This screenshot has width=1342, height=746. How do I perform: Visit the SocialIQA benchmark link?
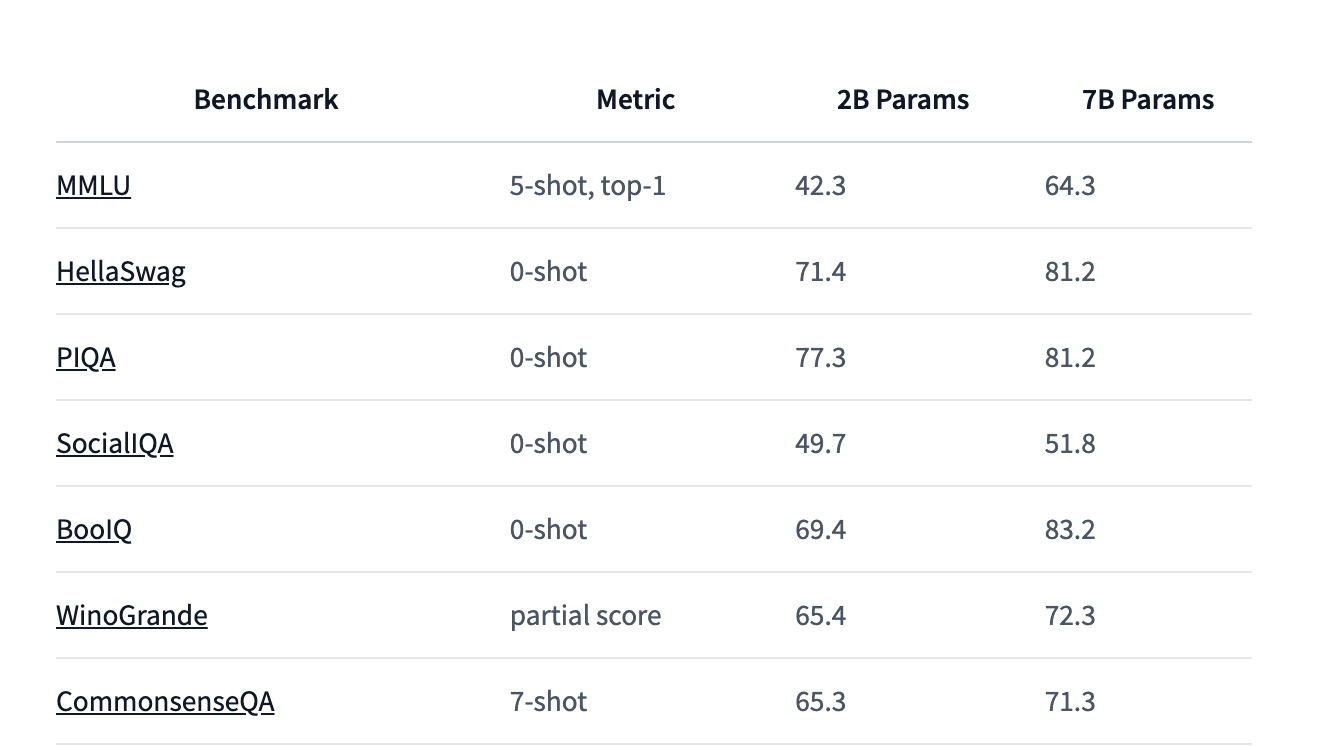point(115,444)
